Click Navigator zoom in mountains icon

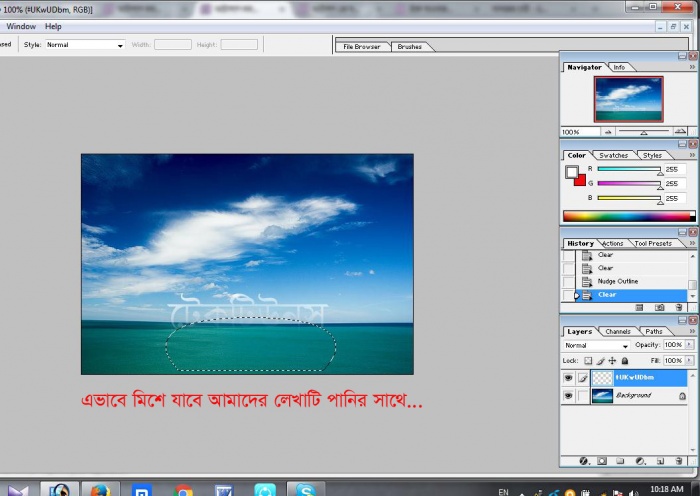tap(679, 132)
